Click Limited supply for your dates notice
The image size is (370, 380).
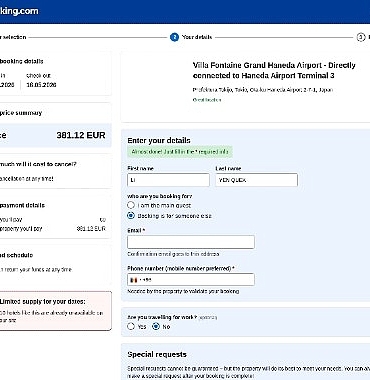tap(55, 311)
